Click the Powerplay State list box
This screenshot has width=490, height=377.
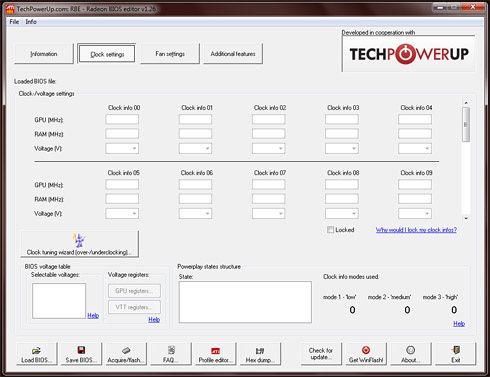click(245, 302)
